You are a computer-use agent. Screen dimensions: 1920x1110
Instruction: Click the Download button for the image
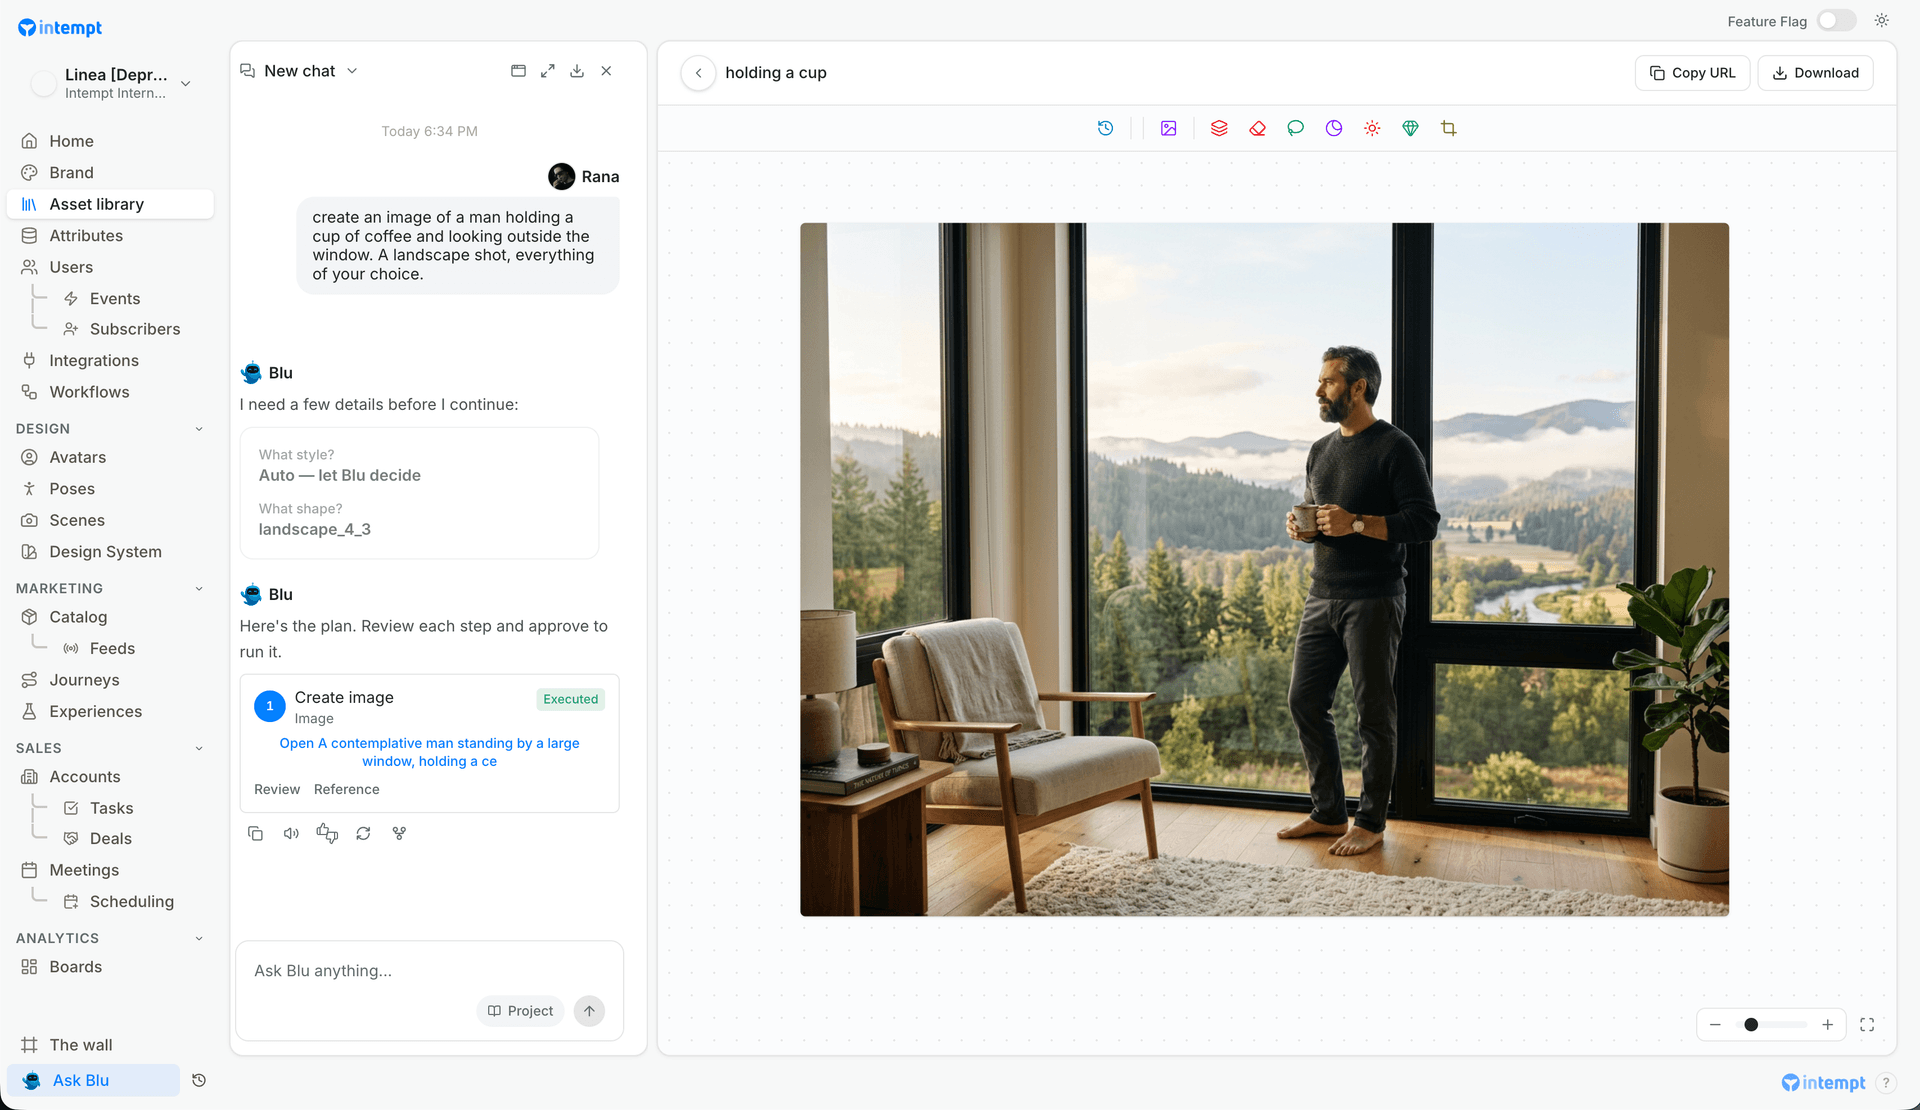coord(1815,73)
